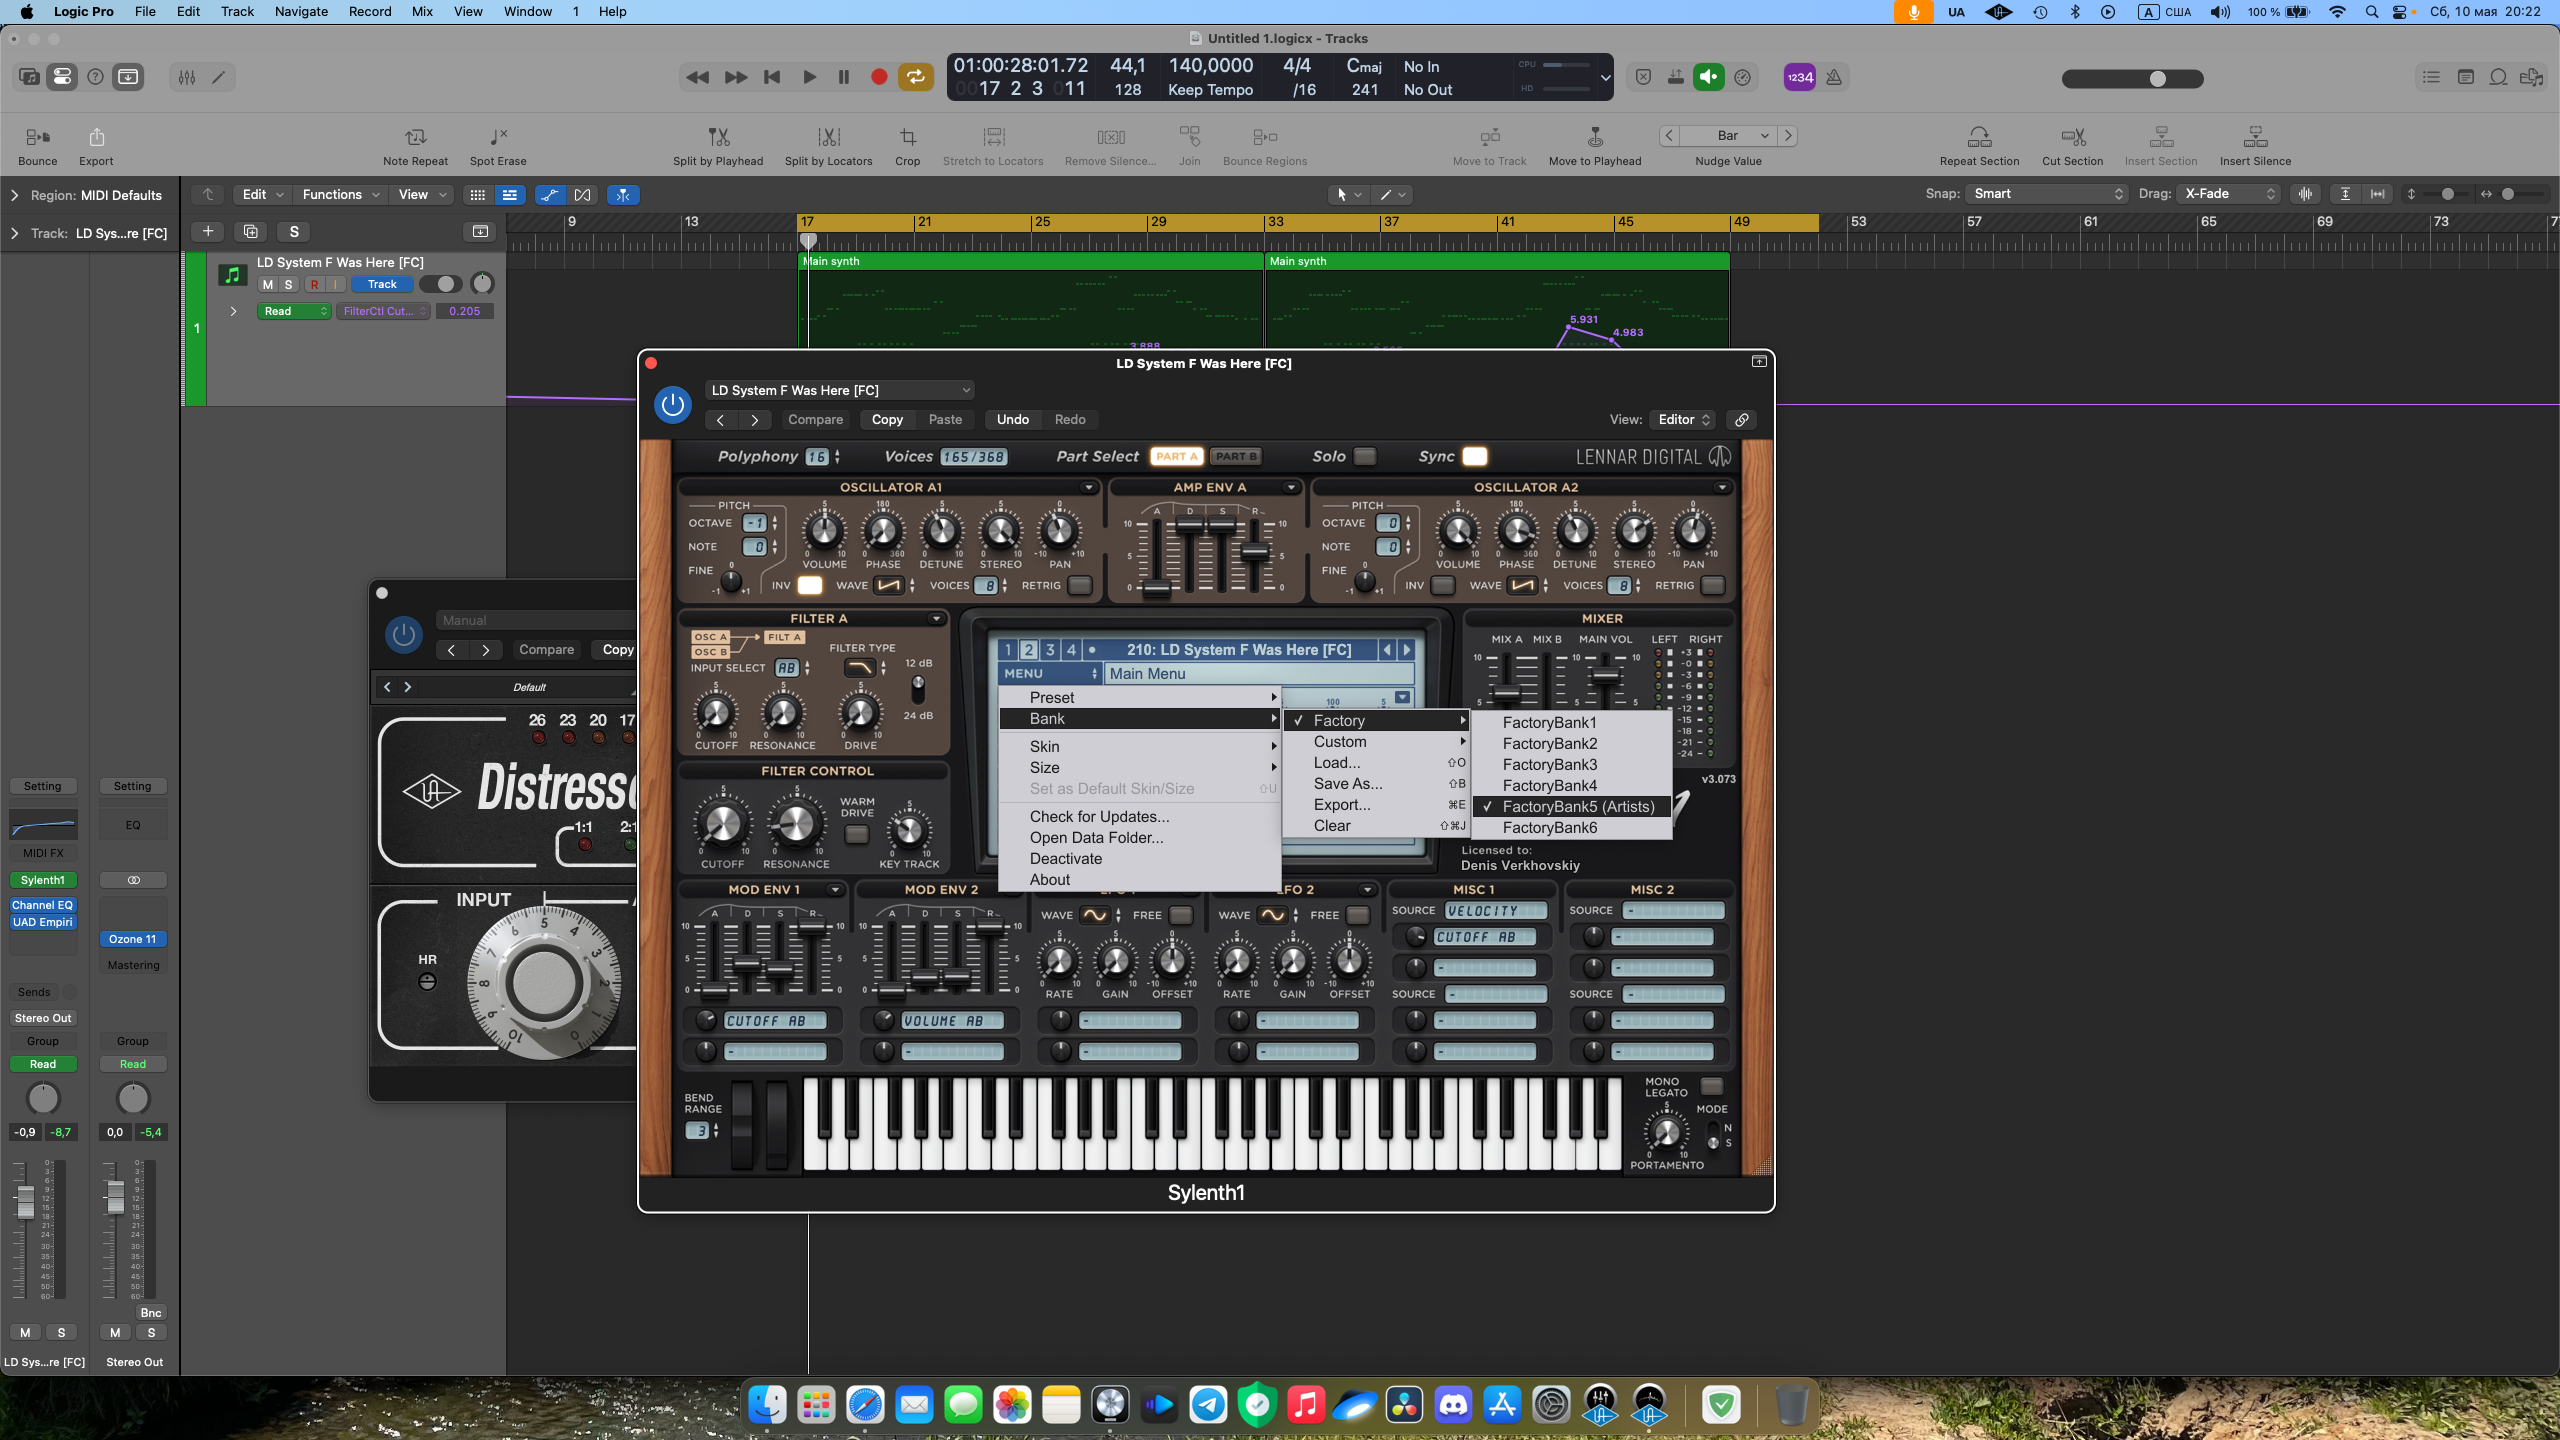
Task: Open the Functions menu in tracks area
Action: click(340, 195)
